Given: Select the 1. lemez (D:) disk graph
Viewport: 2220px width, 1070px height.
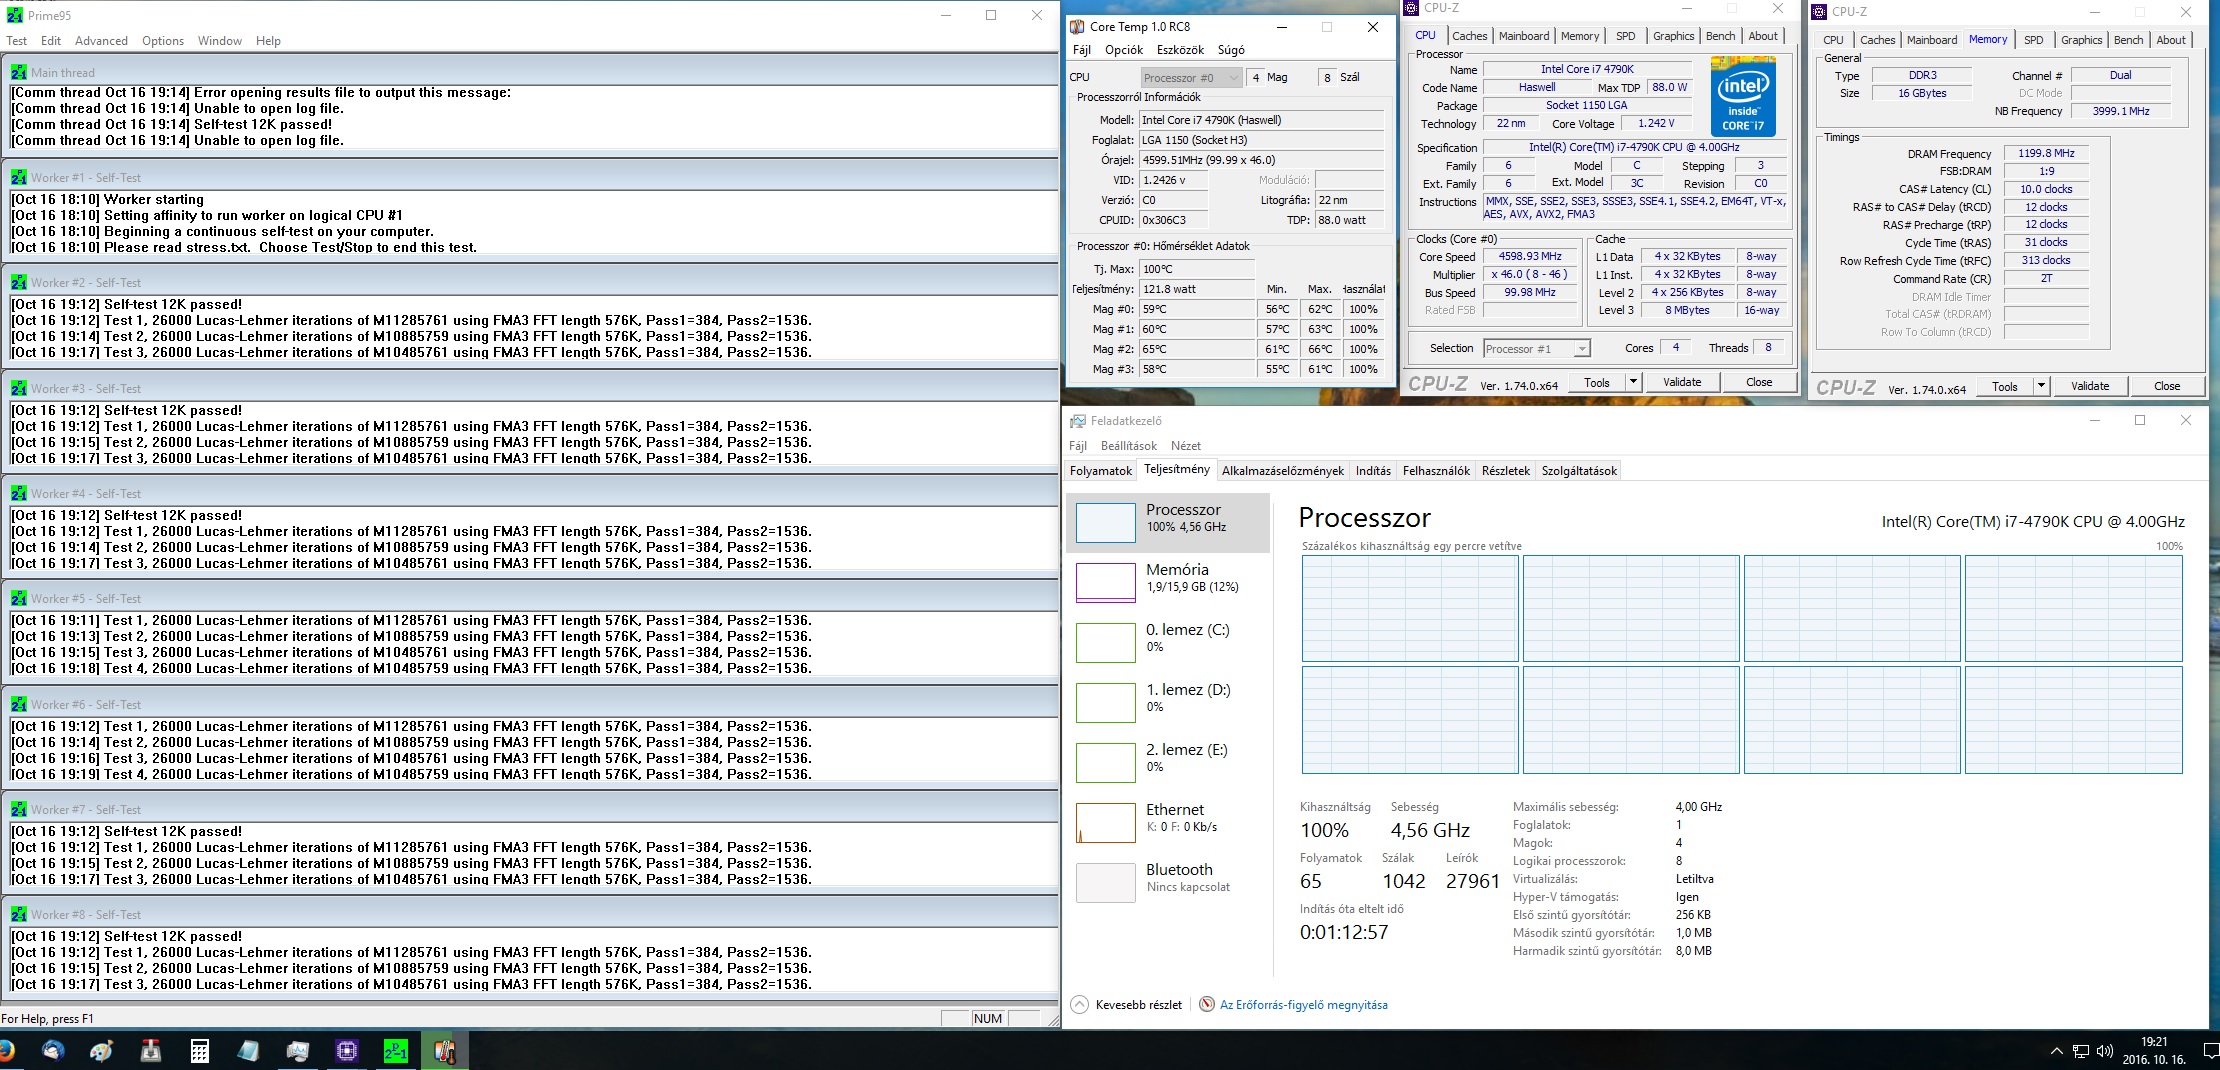Looking at the screenshot, I should (1105, 702).
